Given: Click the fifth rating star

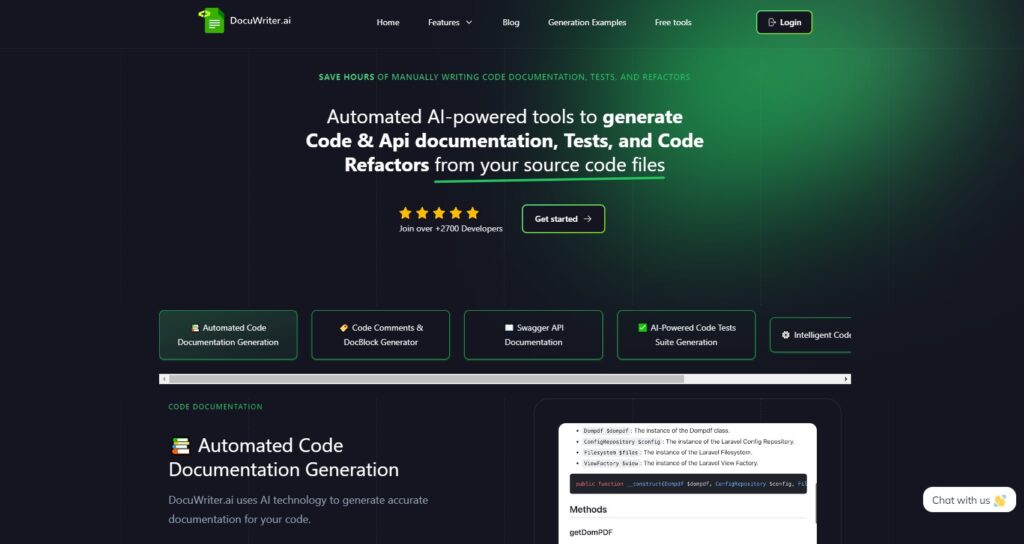Looking at the screenshot, I should tap(473, 213).
